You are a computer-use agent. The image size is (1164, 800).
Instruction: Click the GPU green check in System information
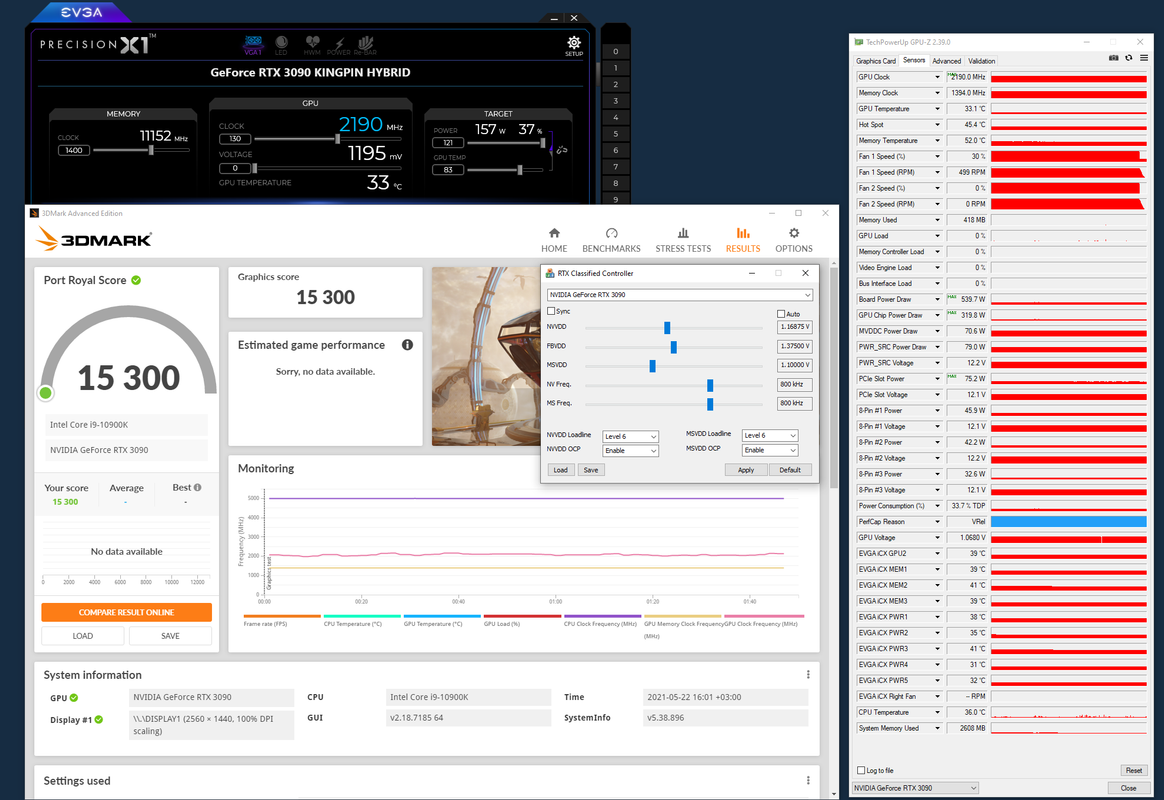point(74,698)
